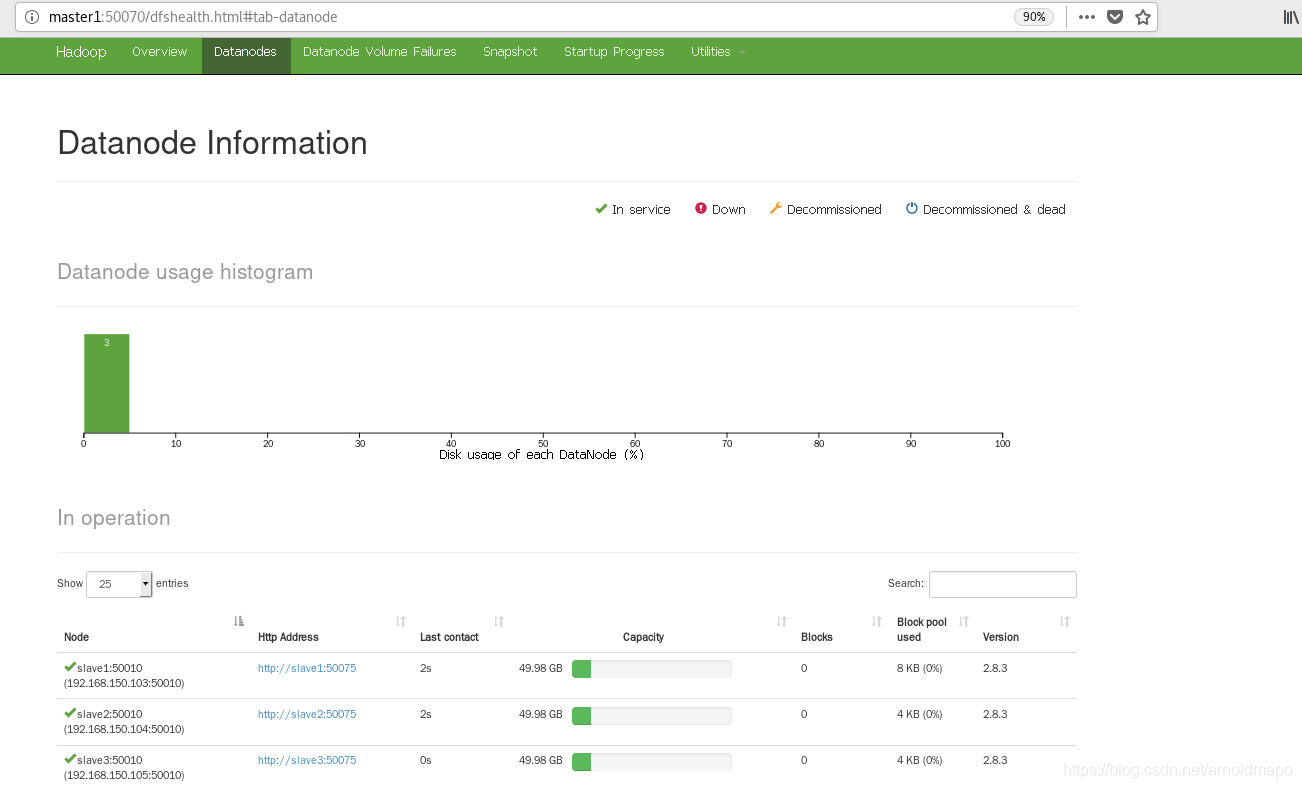
Task: Open the http://slave1:50075 link
Action: [x=307, y=668]
